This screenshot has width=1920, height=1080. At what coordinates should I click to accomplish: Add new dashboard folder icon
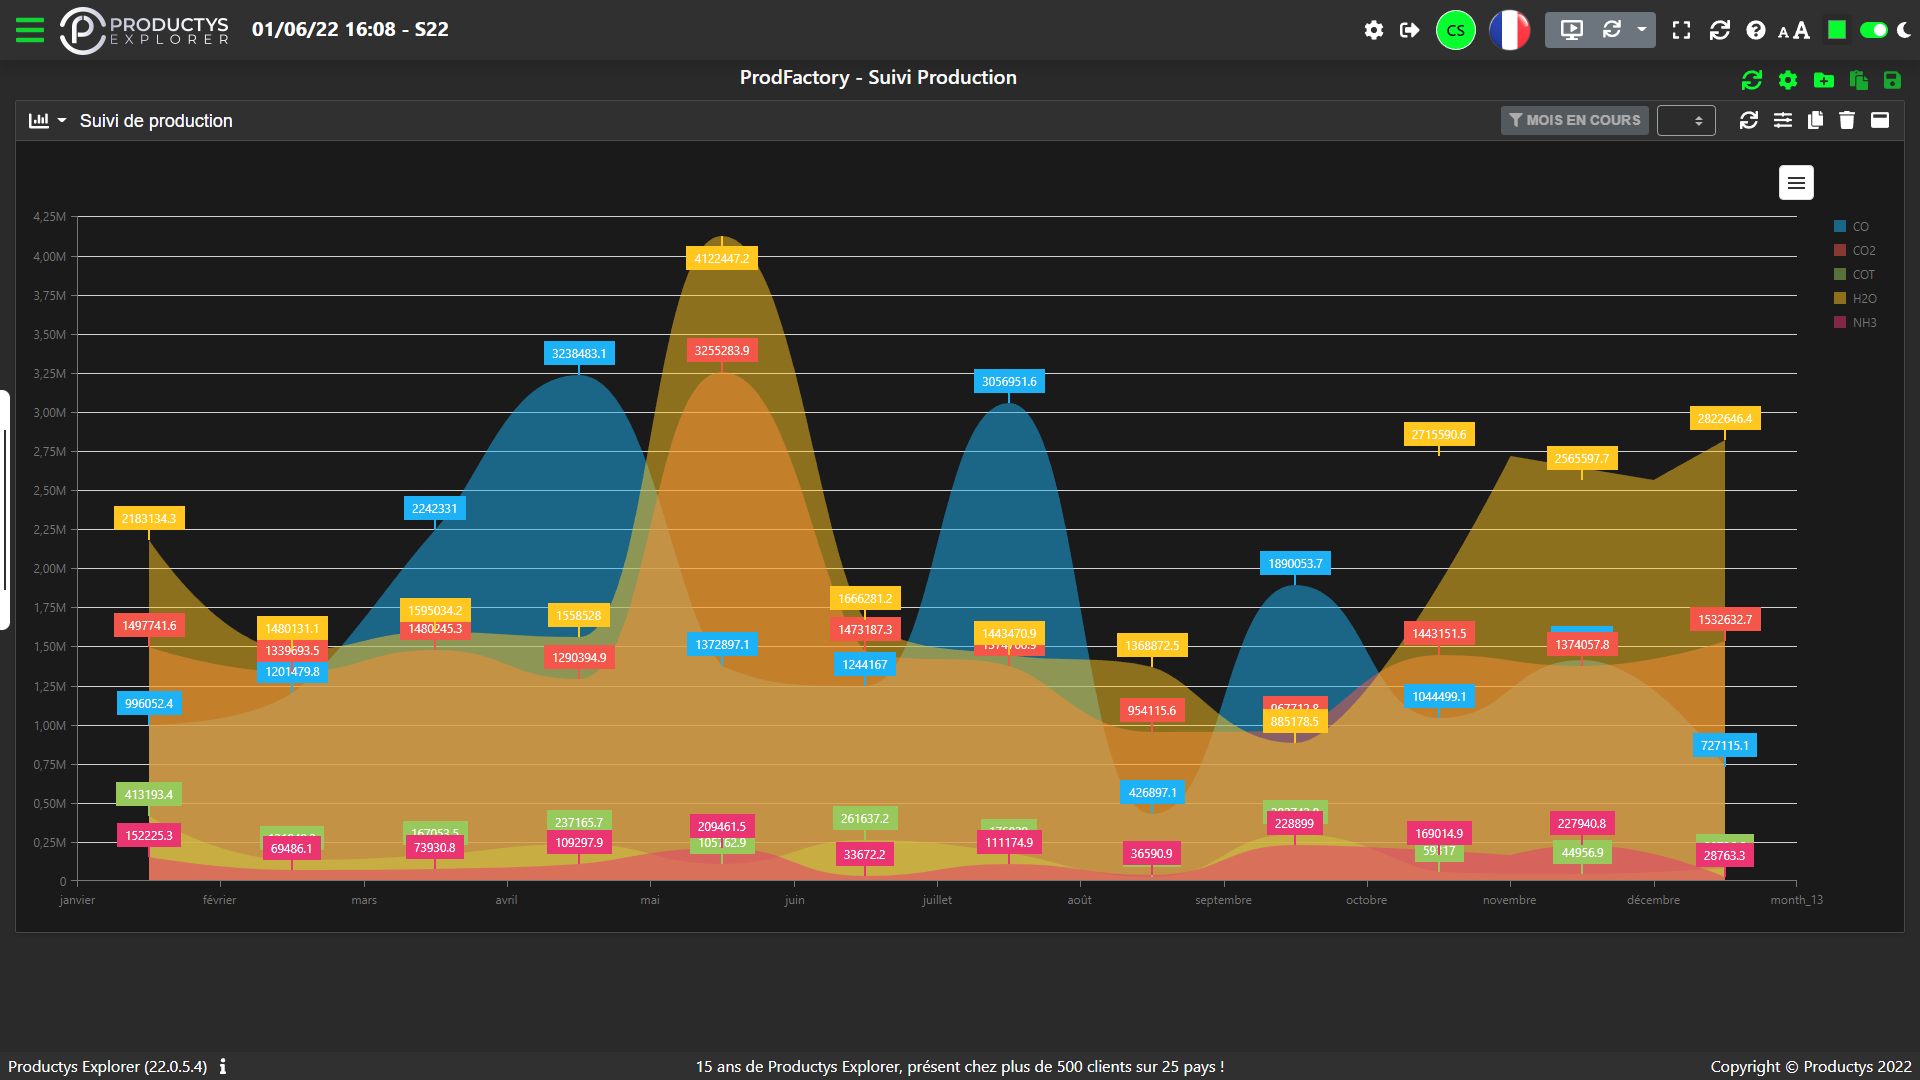click(1824, 80)
